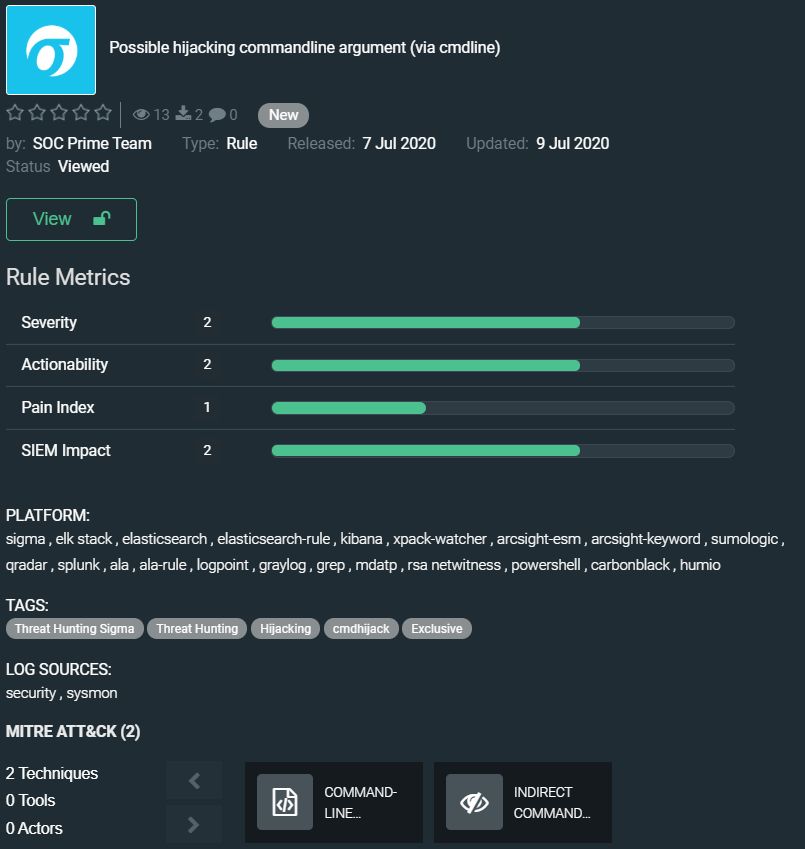Click the SOC Prime Team author link

(92, 143)
